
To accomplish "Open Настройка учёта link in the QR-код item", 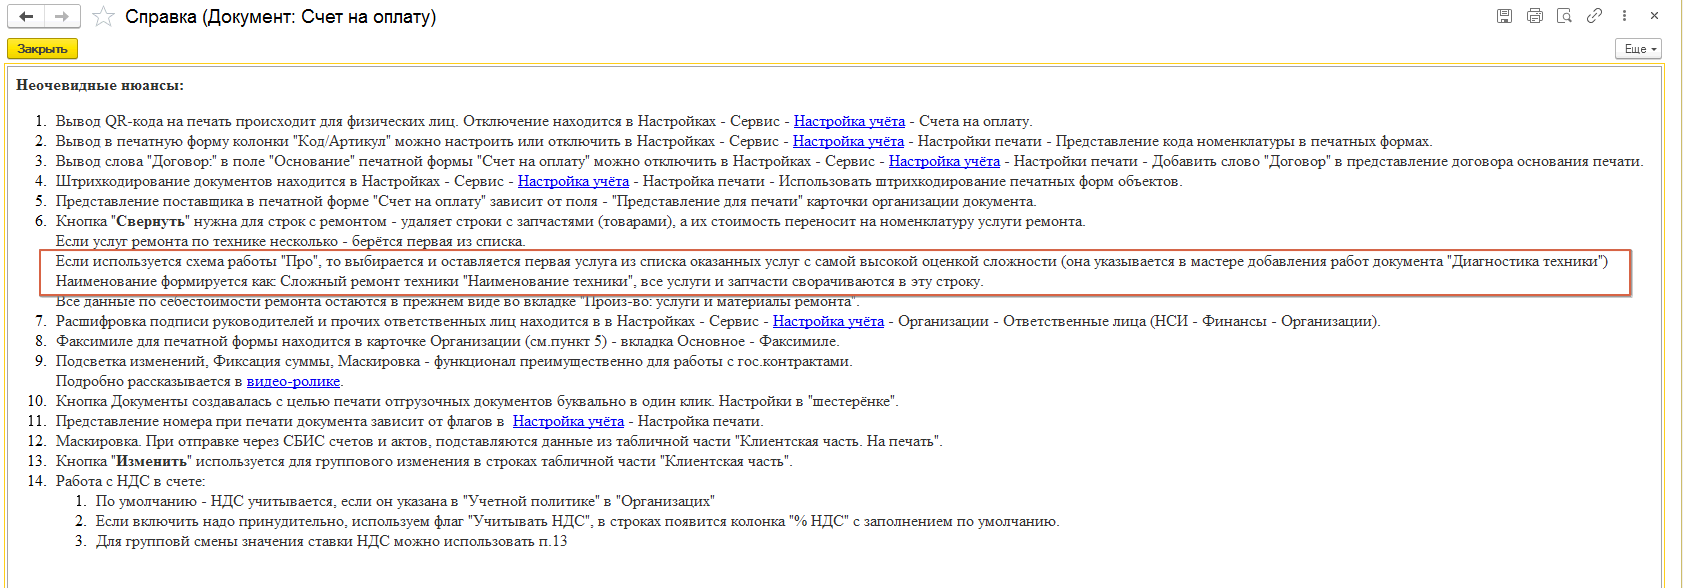I will click(849, 121).
